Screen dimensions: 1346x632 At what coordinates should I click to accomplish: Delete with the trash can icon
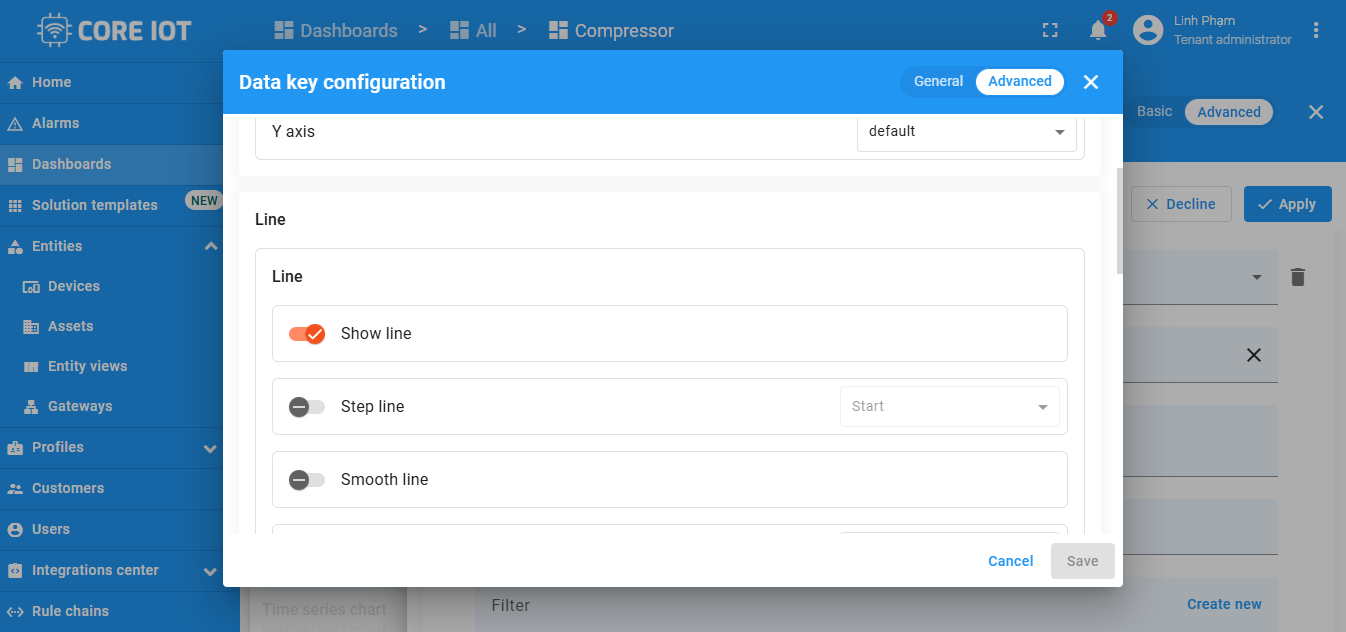(1297, 277)
